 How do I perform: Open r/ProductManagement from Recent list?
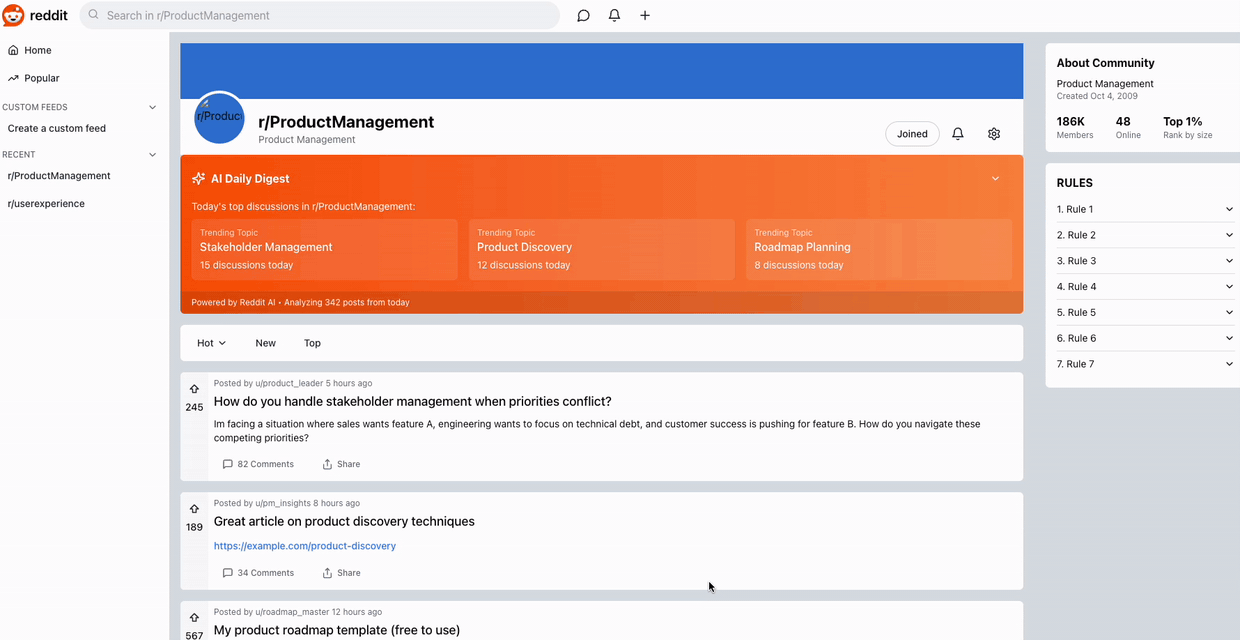(59, 176)
